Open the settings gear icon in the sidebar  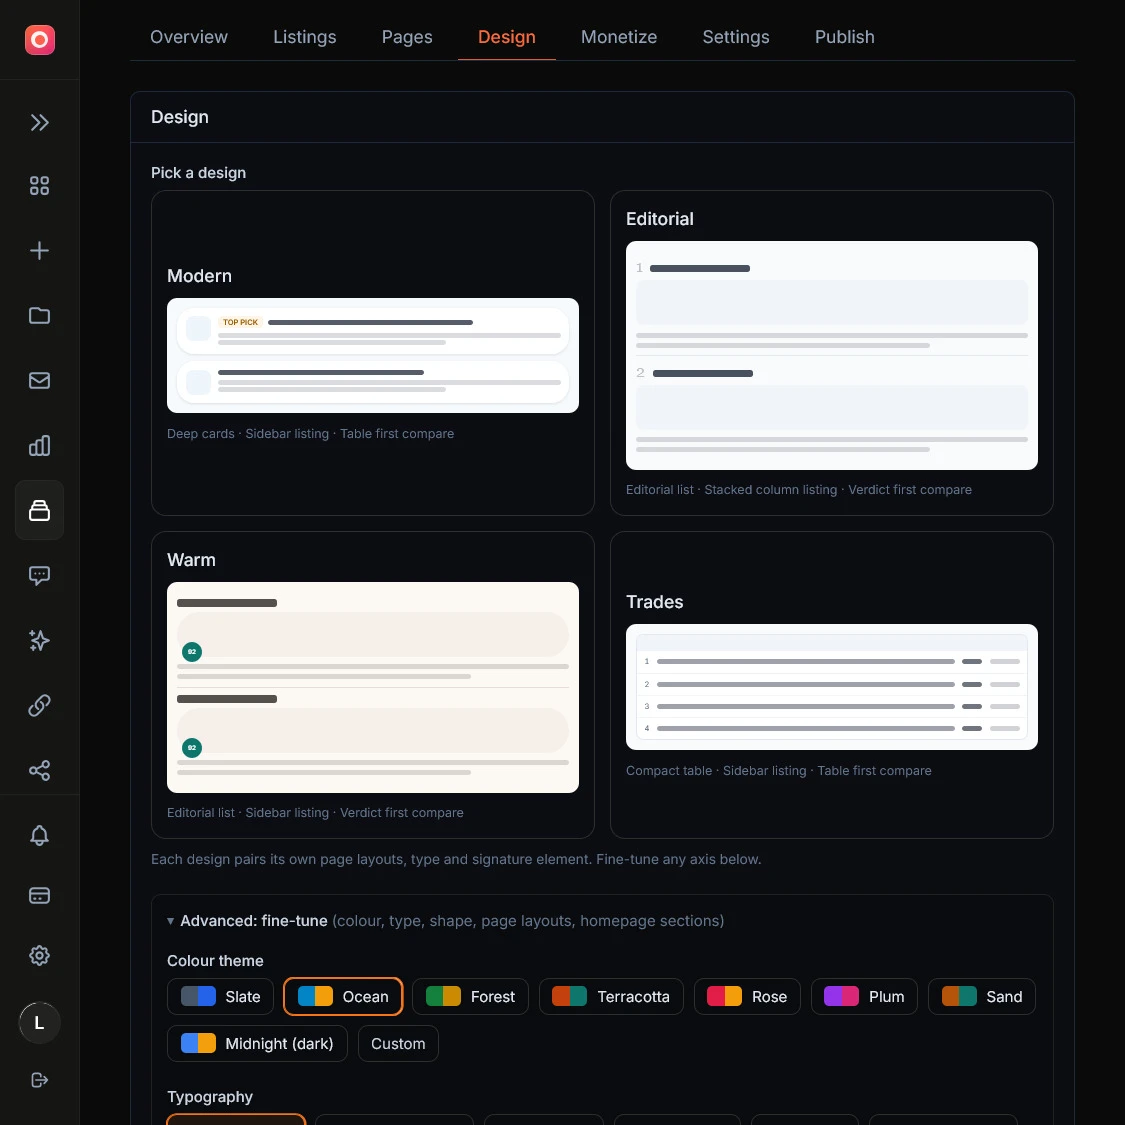click(x=39, y=955)
